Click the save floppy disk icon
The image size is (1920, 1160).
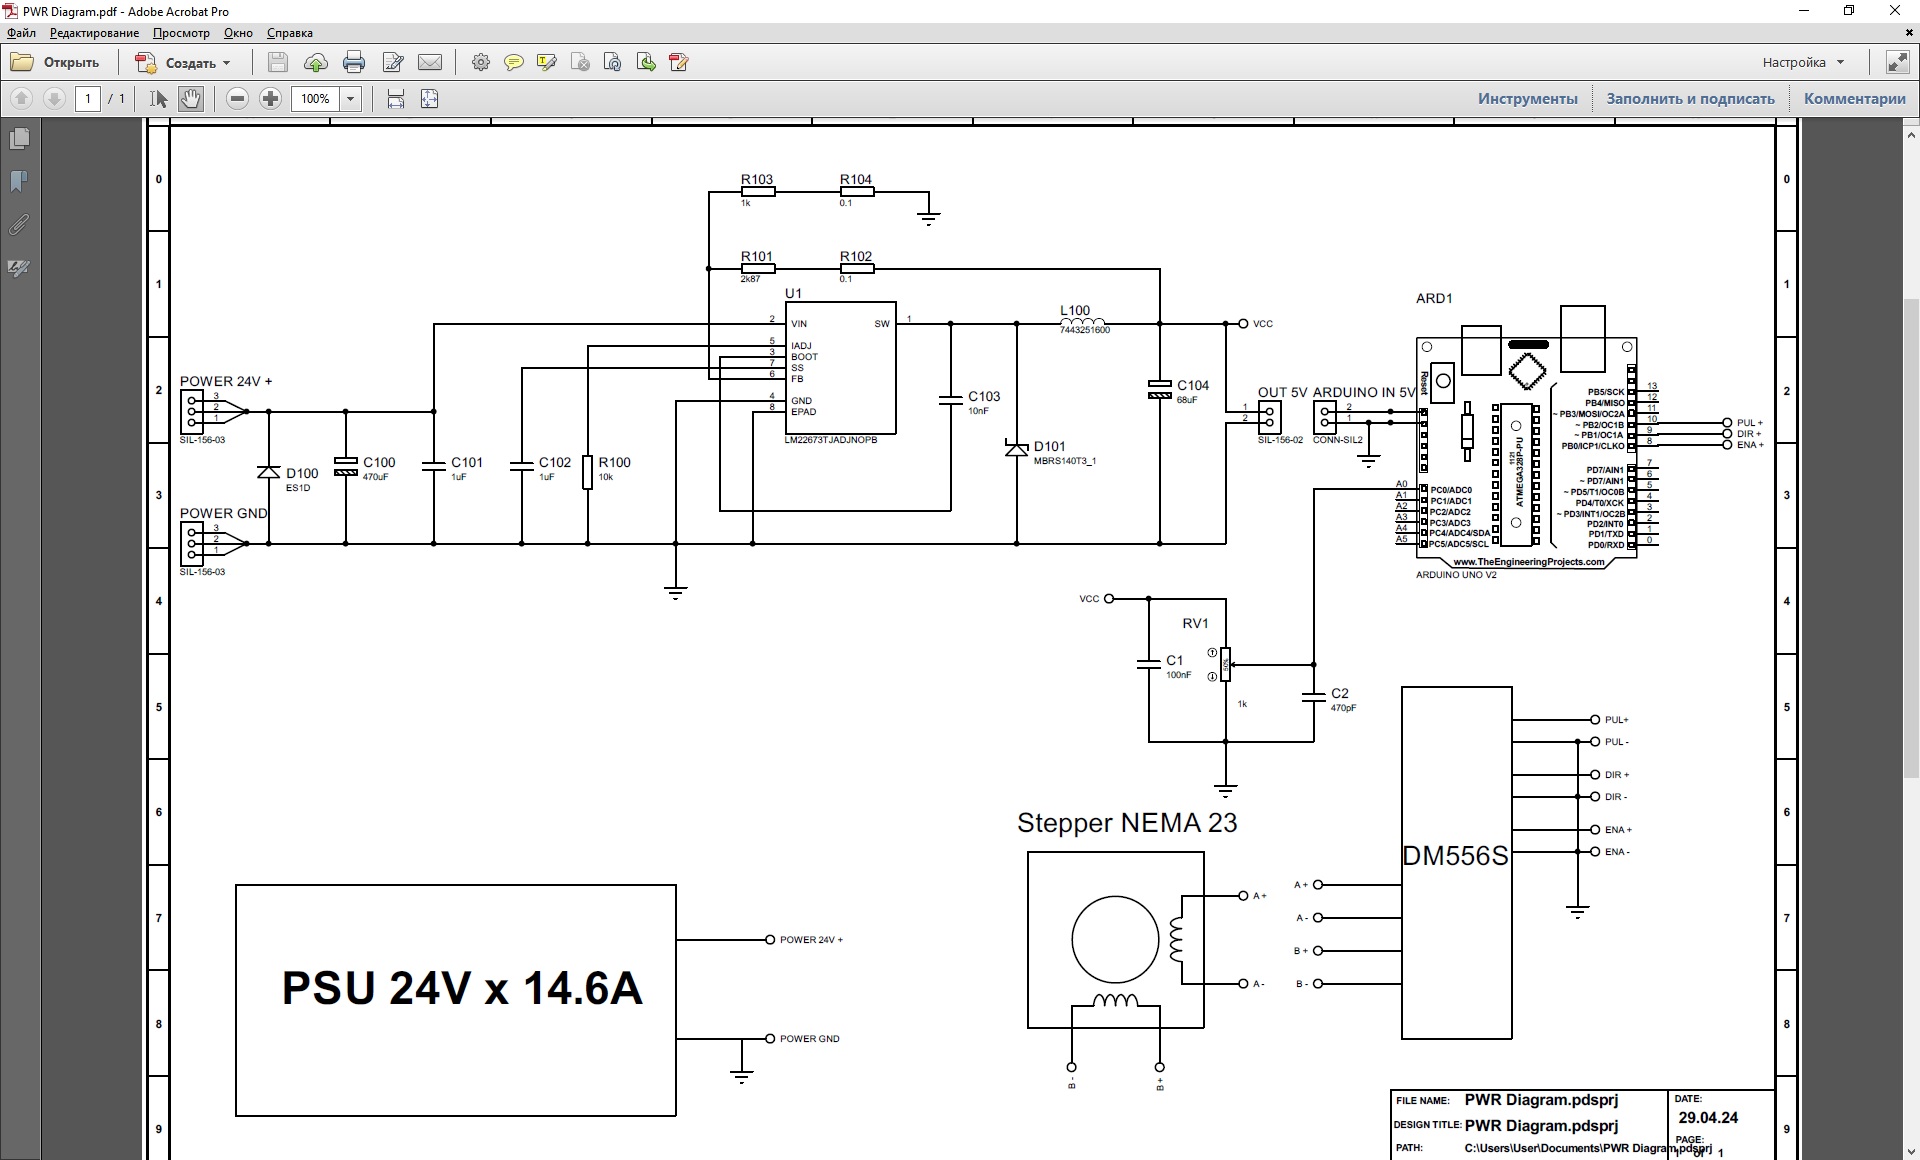(278, 62)
